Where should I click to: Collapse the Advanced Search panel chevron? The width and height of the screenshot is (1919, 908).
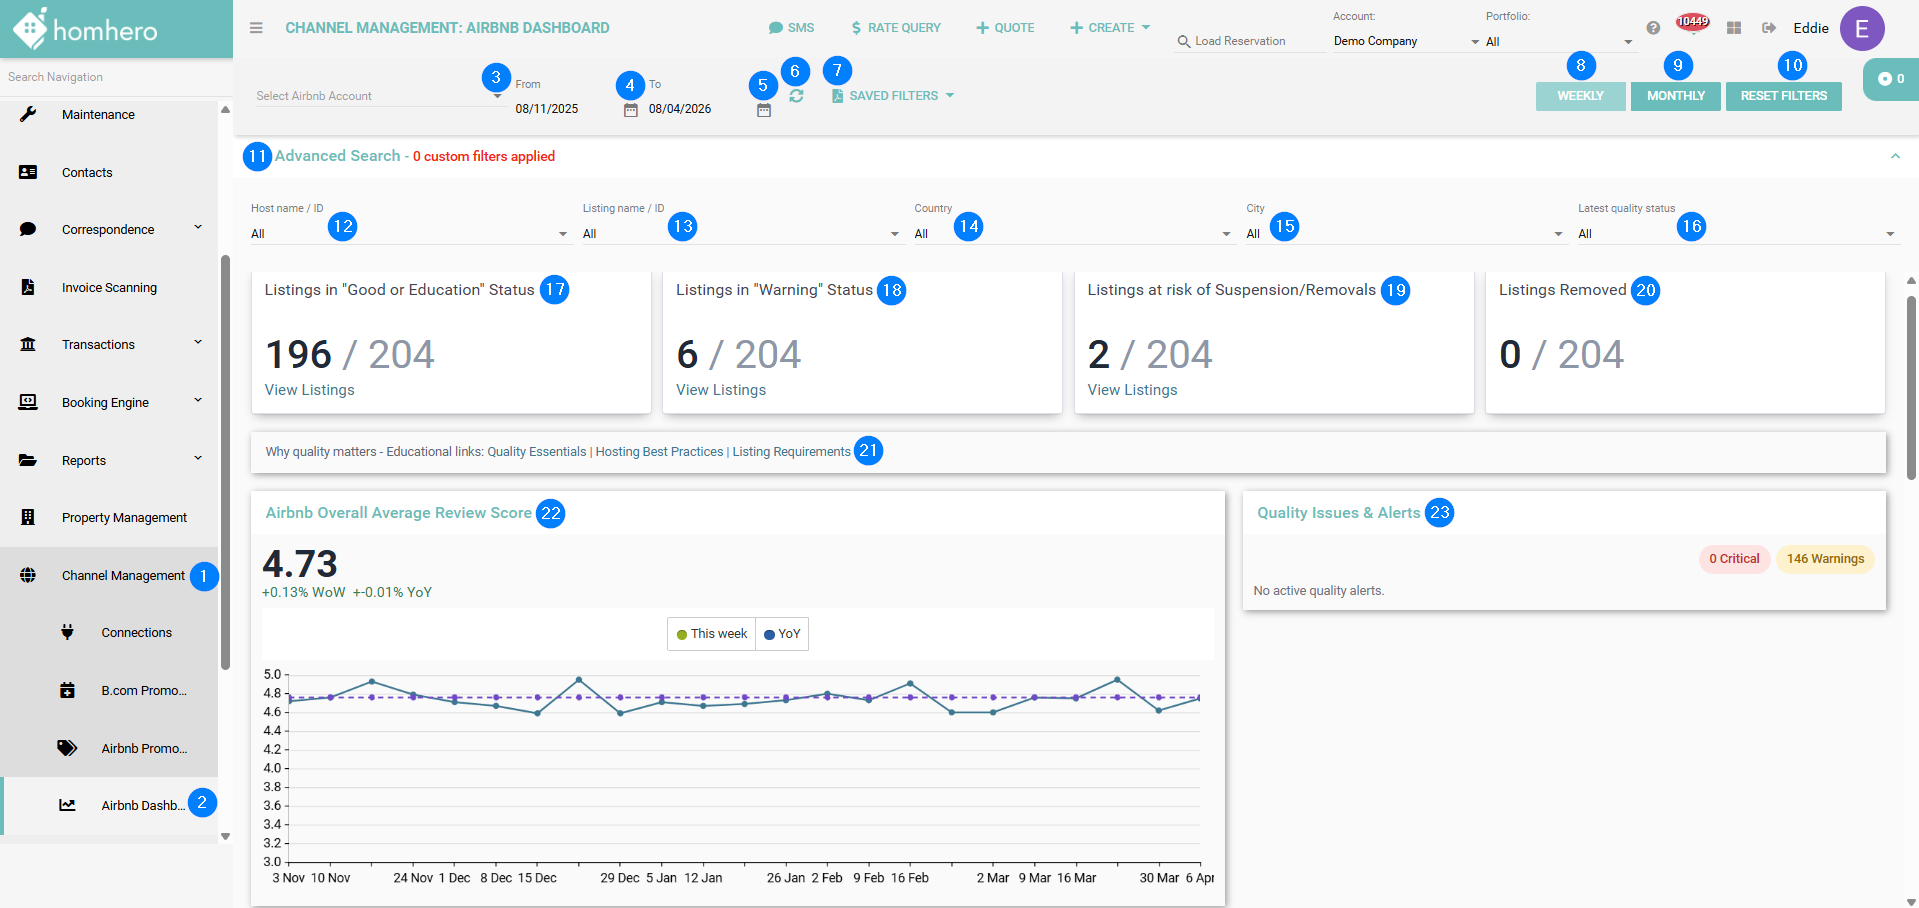click(x=1895, y=156)
